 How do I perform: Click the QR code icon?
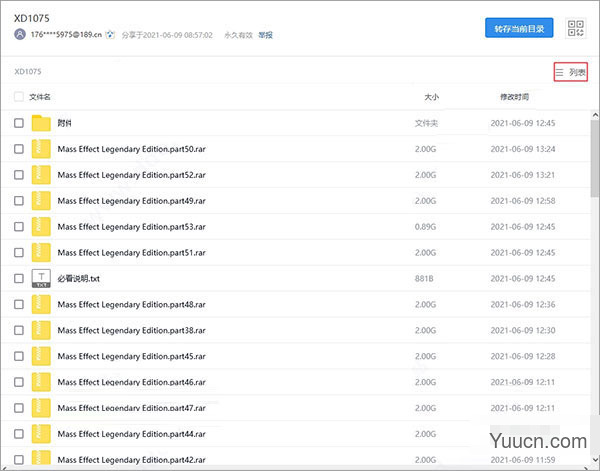[x=575, y=28]
